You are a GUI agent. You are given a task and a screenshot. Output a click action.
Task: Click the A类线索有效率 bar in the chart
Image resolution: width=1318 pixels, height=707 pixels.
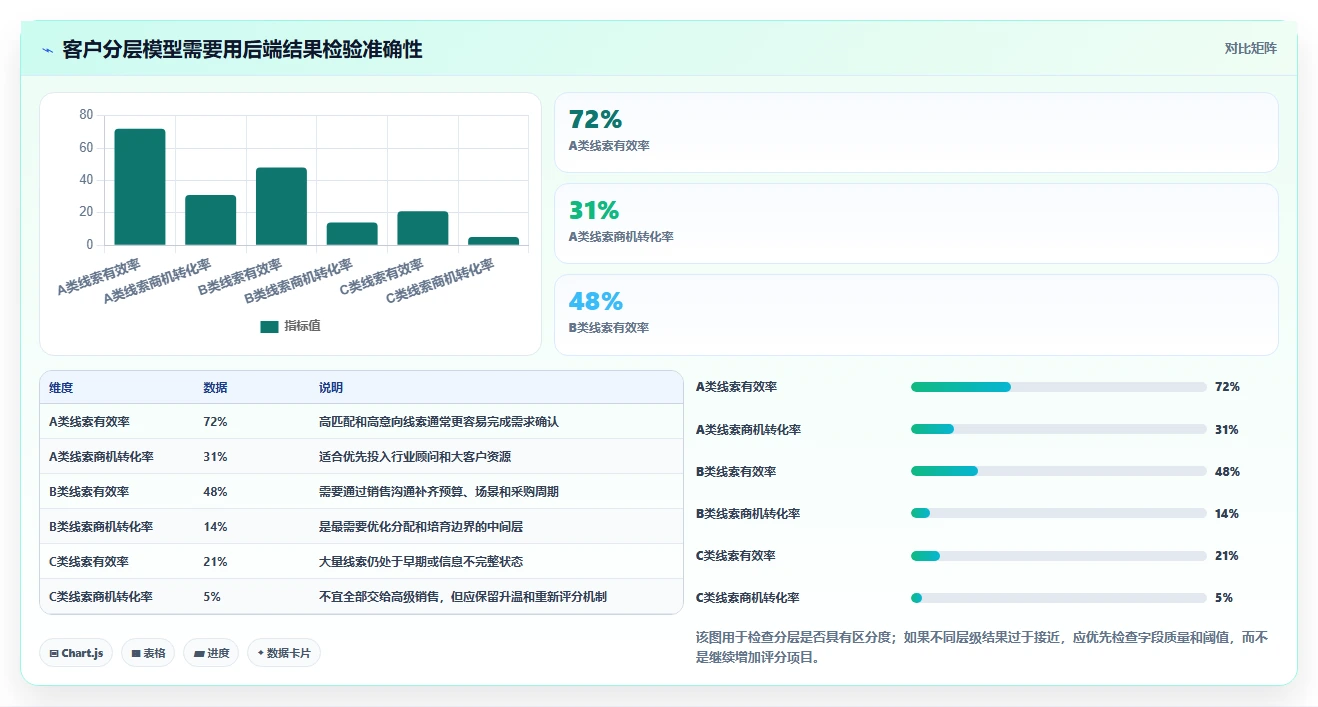point(140,187)
